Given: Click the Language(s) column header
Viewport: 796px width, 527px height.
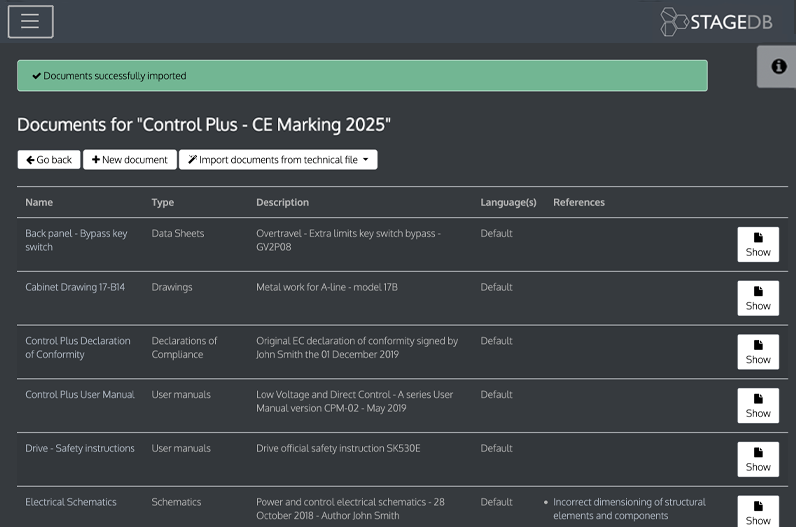Looking at the screenshot, I should [x=508, y=202].
